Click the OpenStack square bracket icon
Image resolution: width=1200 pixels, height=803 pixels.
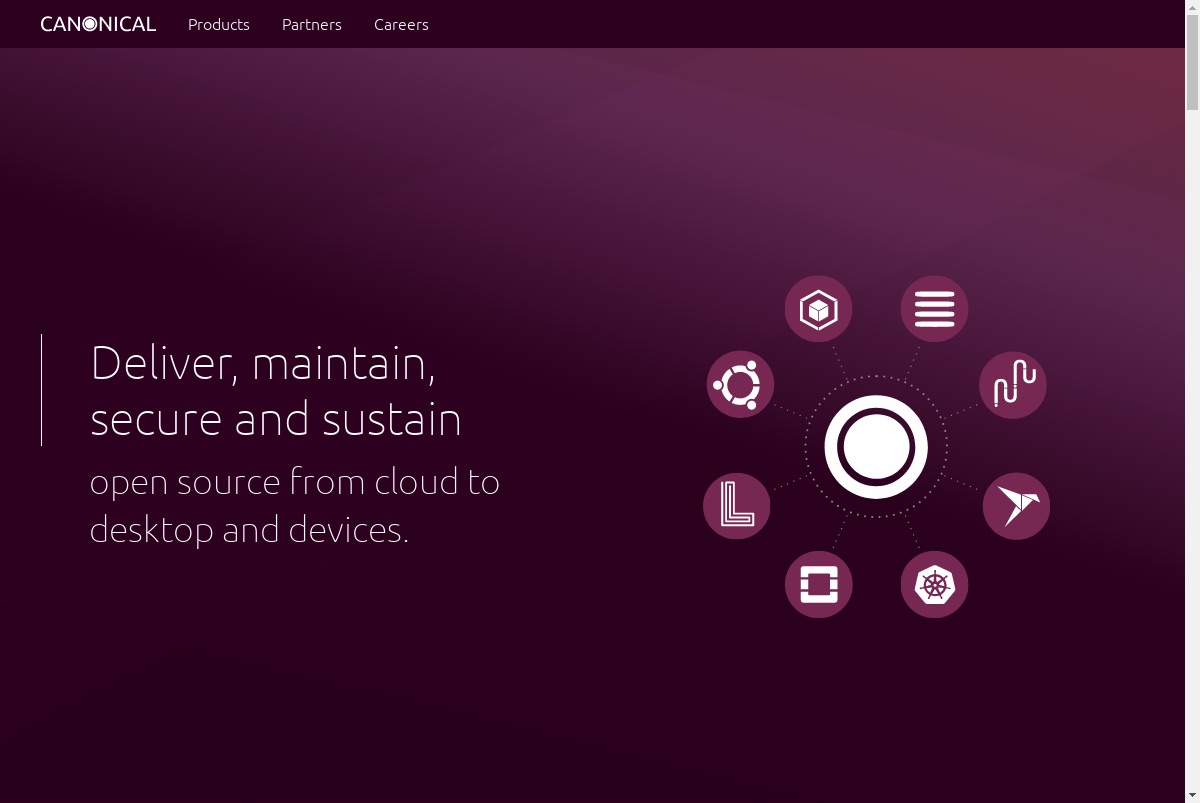click(x=818, y=584)
